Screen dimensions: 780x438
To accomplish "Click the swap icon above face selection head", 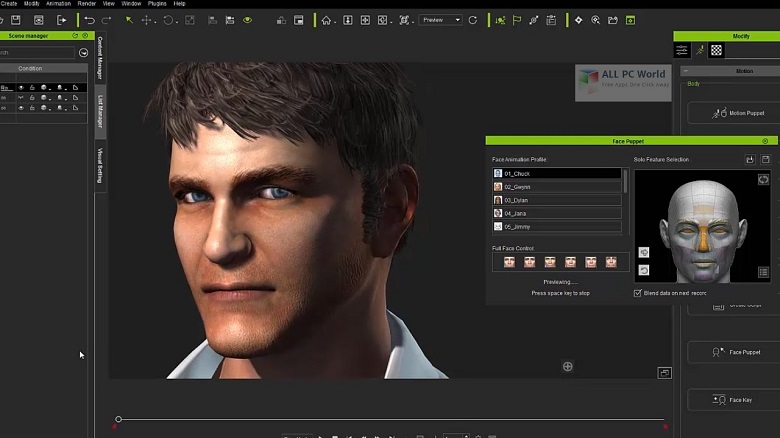I will pos(763,179).
